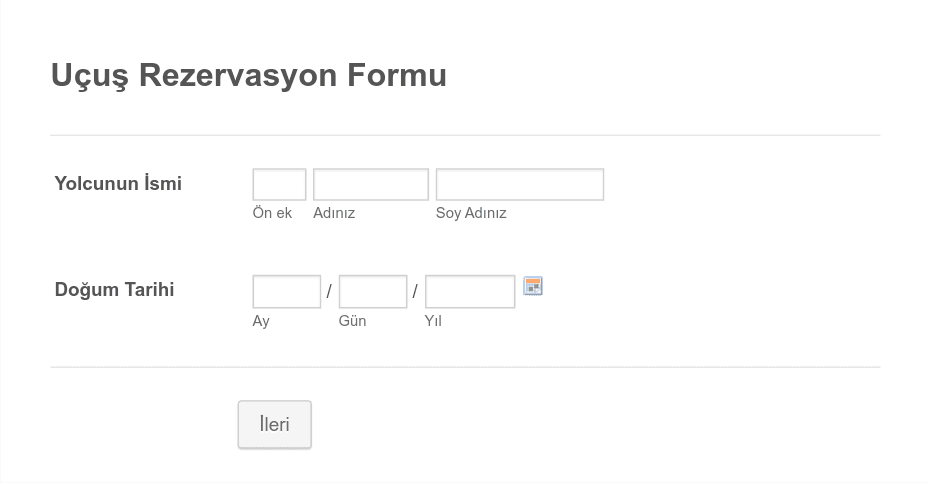Click the divider line below the heading
Image resolution: width=930 pixels, height=483 pixels.
(x=465, y=135)
